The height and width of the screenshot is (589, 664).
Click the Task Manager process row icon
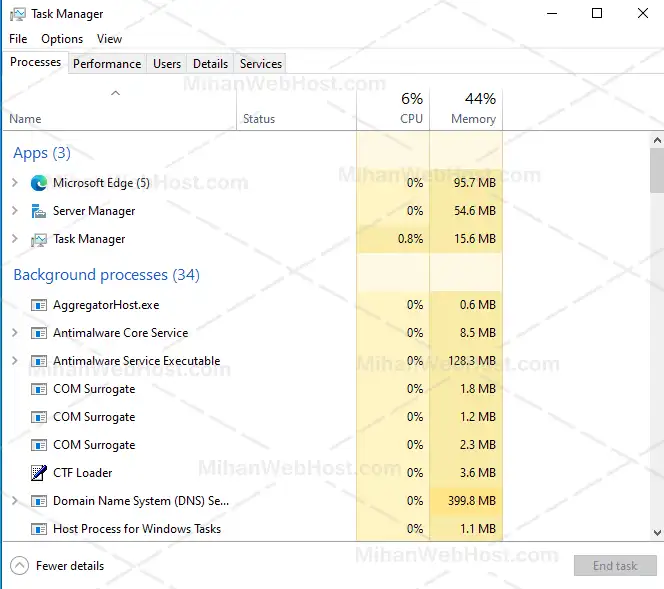[x=39, y=239]
